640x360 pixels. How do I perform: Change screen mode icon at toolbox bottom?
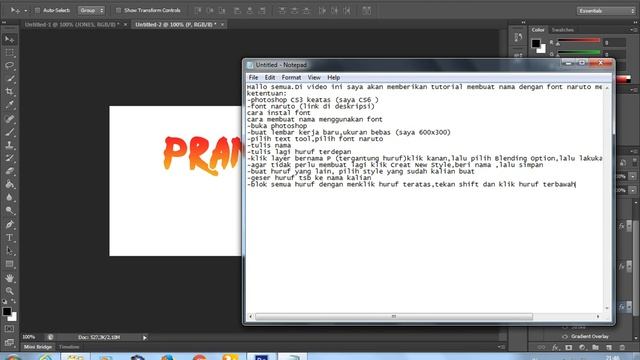pos(10,342)
